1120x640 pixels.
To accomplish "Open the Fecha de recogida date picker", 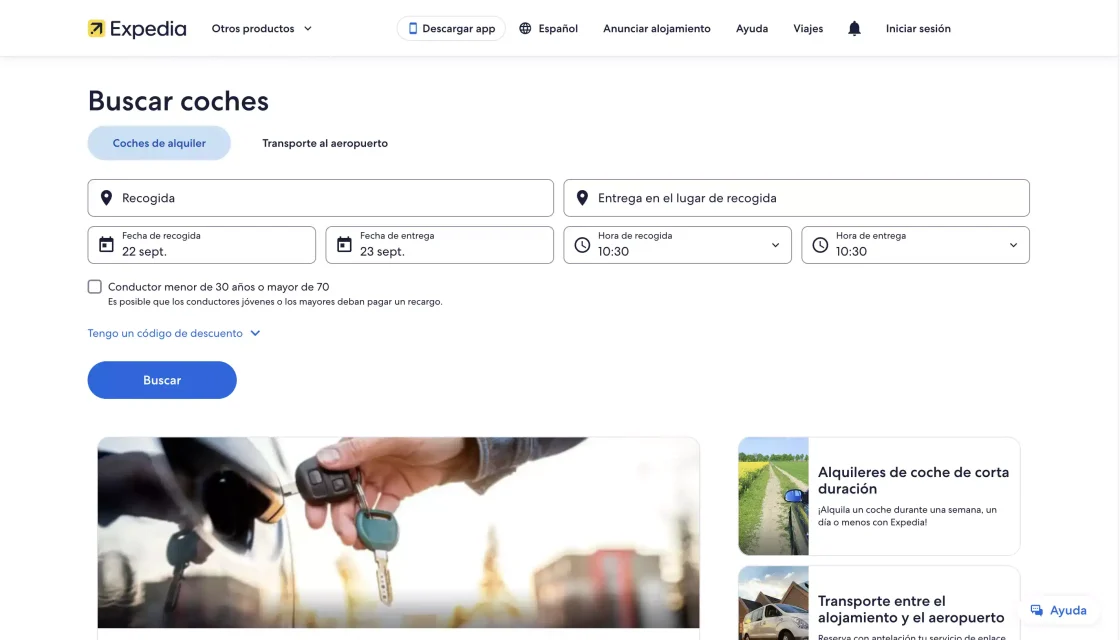I will (201, 245).
